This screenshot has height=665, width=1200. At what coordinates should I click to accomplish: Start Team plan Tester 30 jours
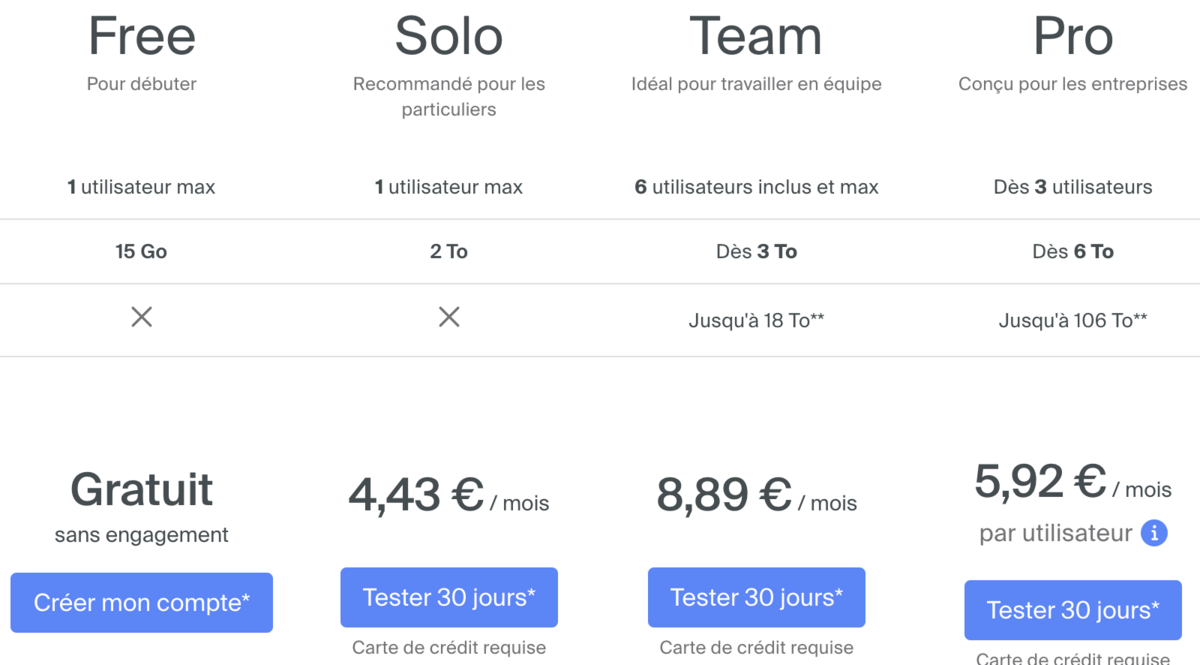click(756, 598)
